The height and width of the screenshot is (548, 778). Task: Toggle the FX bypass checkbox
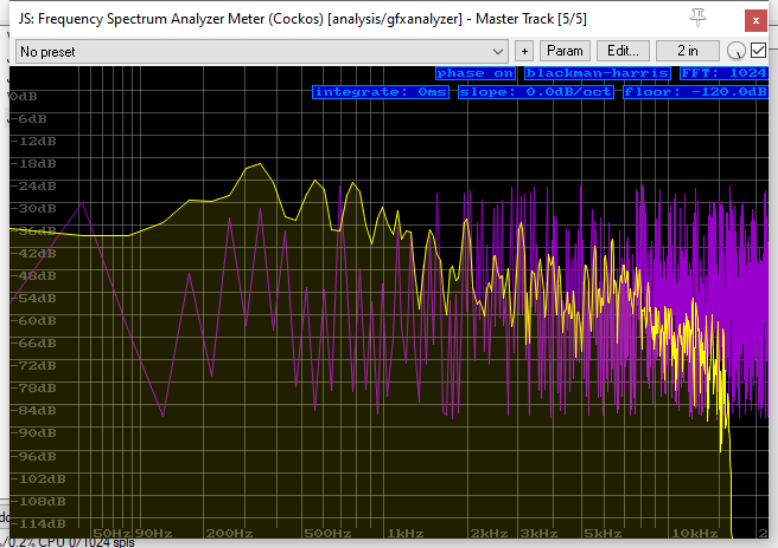tap(758, 51)
